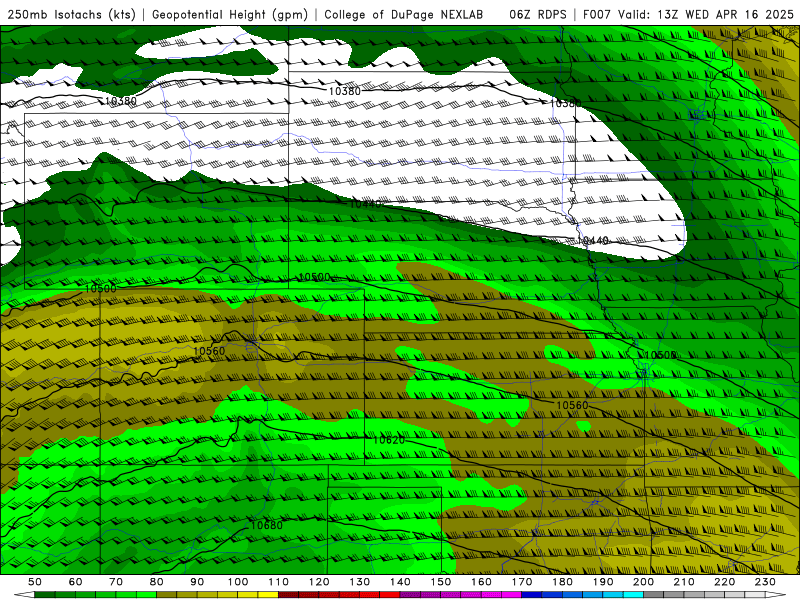Click the 'F007' forecast hour label
800x600 pixels.
597,15
